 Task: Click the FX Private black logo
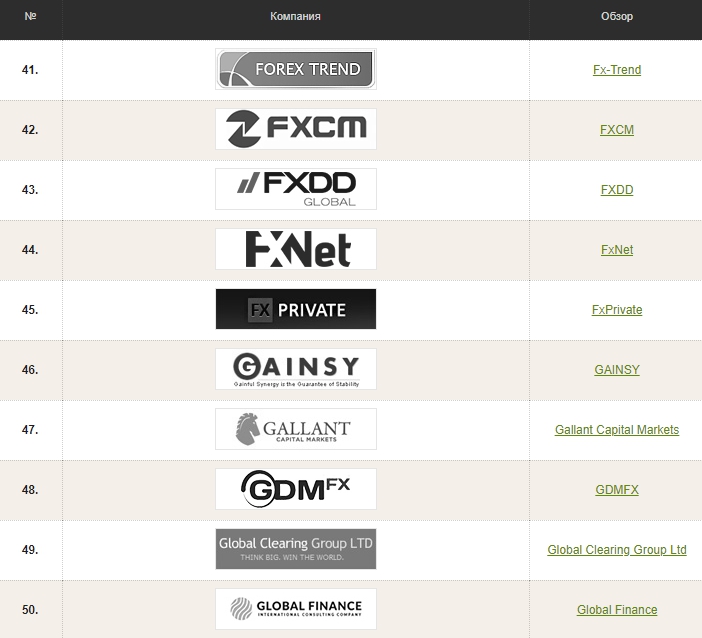coord(295,309)
